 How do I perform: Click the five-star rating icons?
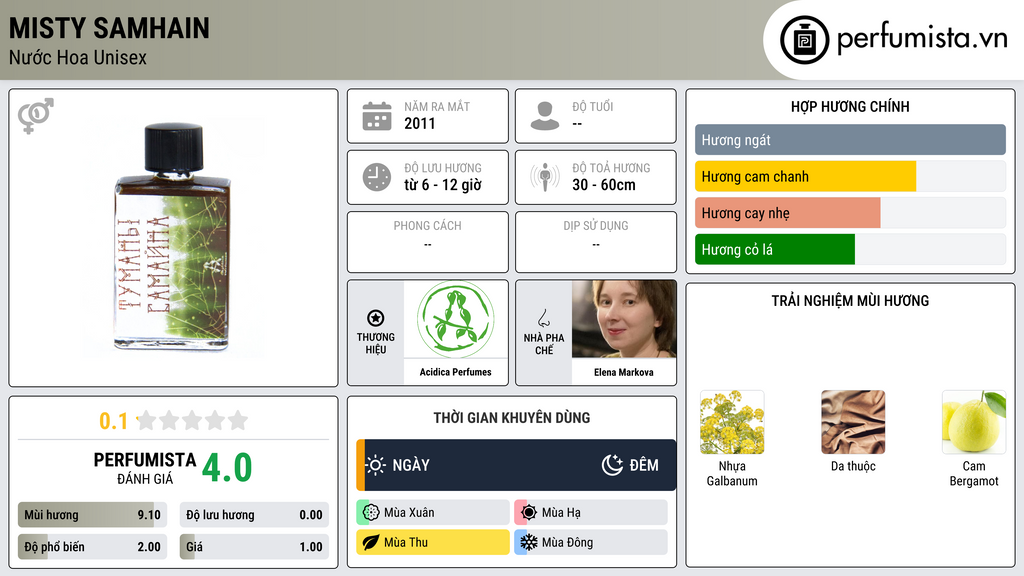pyautogui.click(x=193, y=421)
